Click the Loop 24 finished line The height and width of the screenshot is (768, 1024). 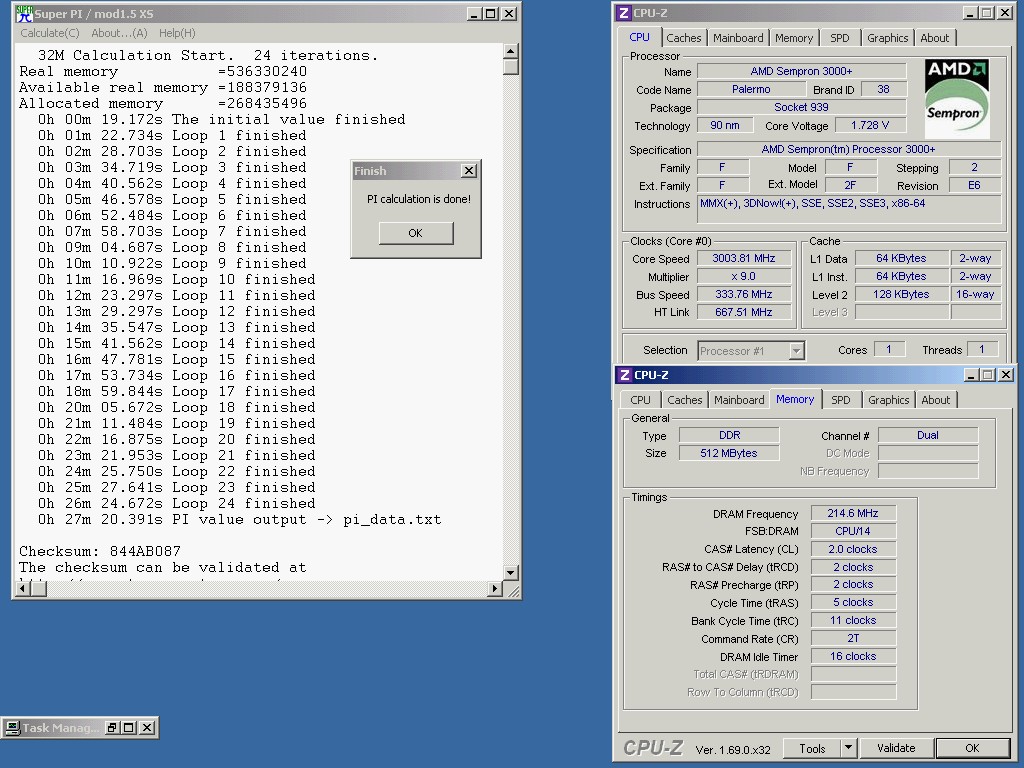(x=176, y=504)
